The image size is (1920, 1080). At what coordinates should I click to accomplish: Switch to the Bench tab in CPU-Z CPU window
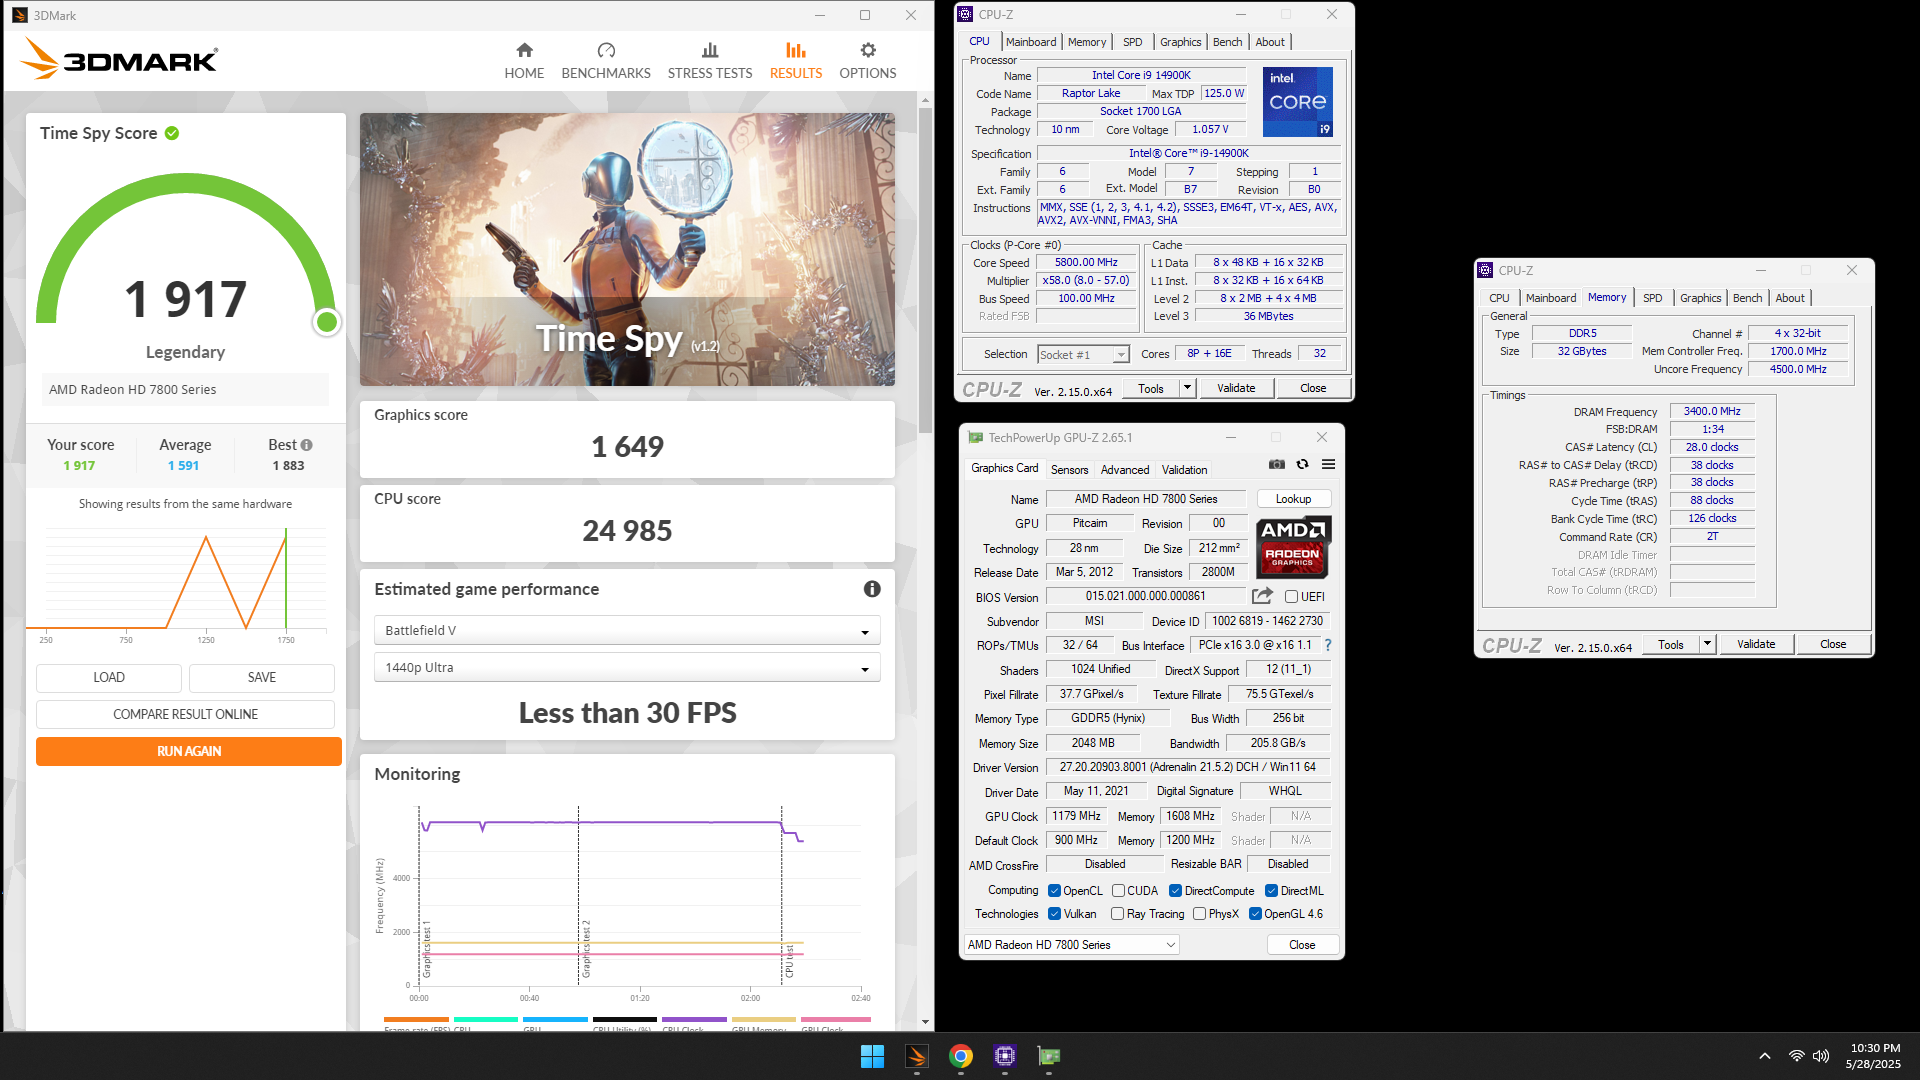(1227, 42)
